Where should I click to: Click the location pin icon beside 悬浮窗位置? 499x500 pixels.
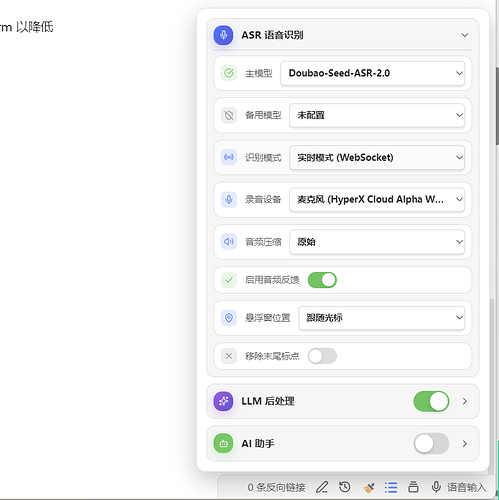point(229,318)
